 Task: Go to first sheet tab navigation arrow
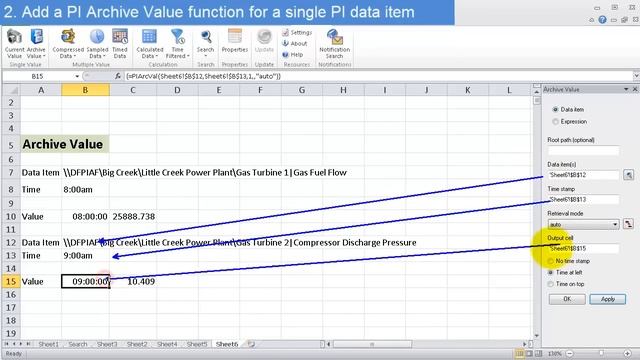point(7,344)
